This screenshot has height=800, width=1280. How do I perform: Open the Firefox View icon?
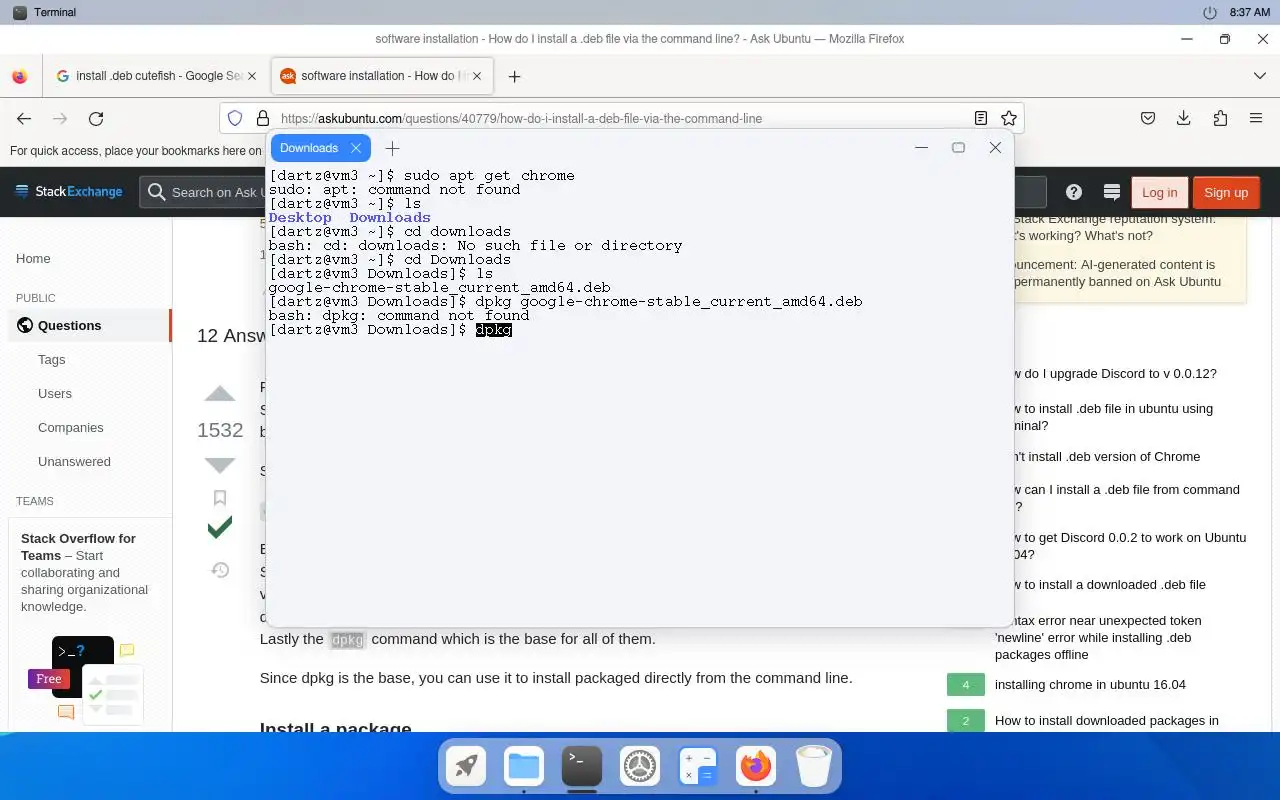[19, 76]
